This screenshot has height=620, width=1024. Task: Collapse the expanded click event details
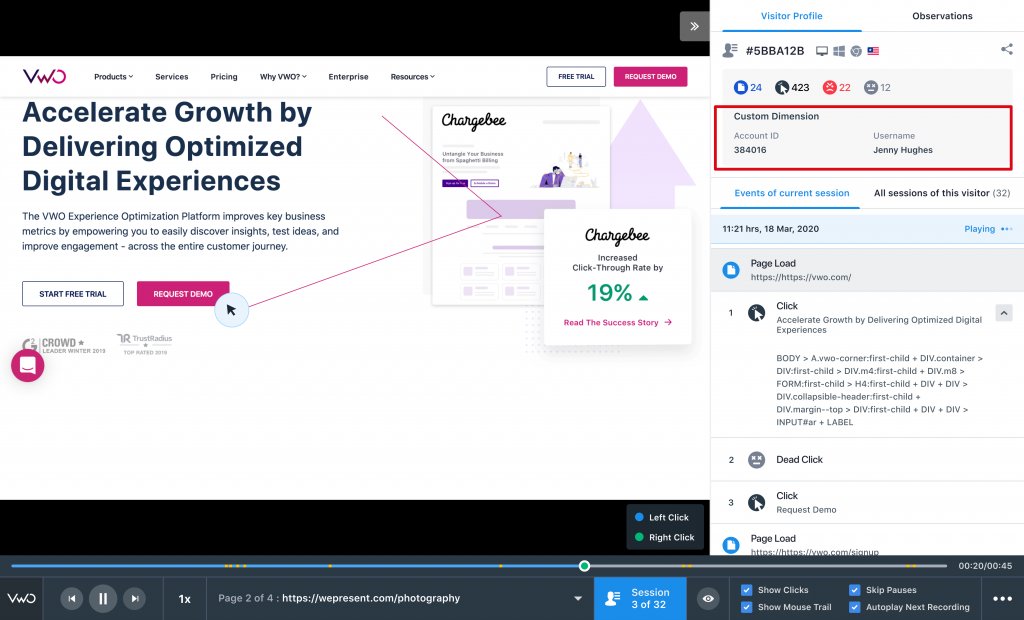coord(1004,313)
